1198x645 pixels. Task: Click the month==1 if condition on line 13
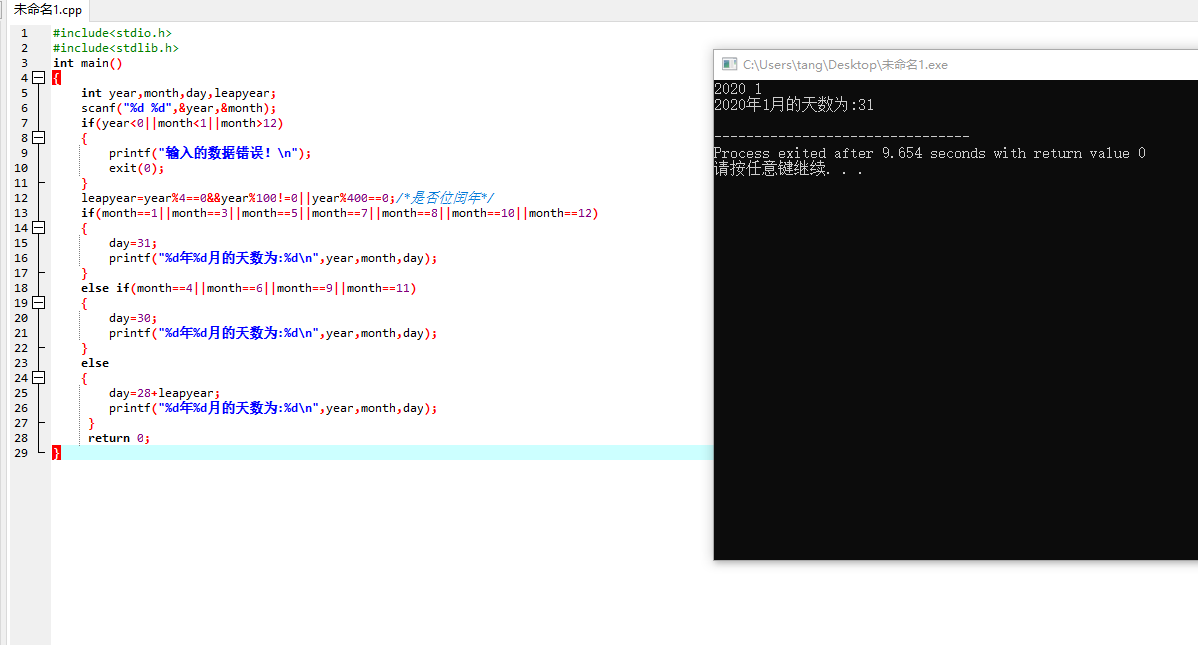click(x=340, y=213)
